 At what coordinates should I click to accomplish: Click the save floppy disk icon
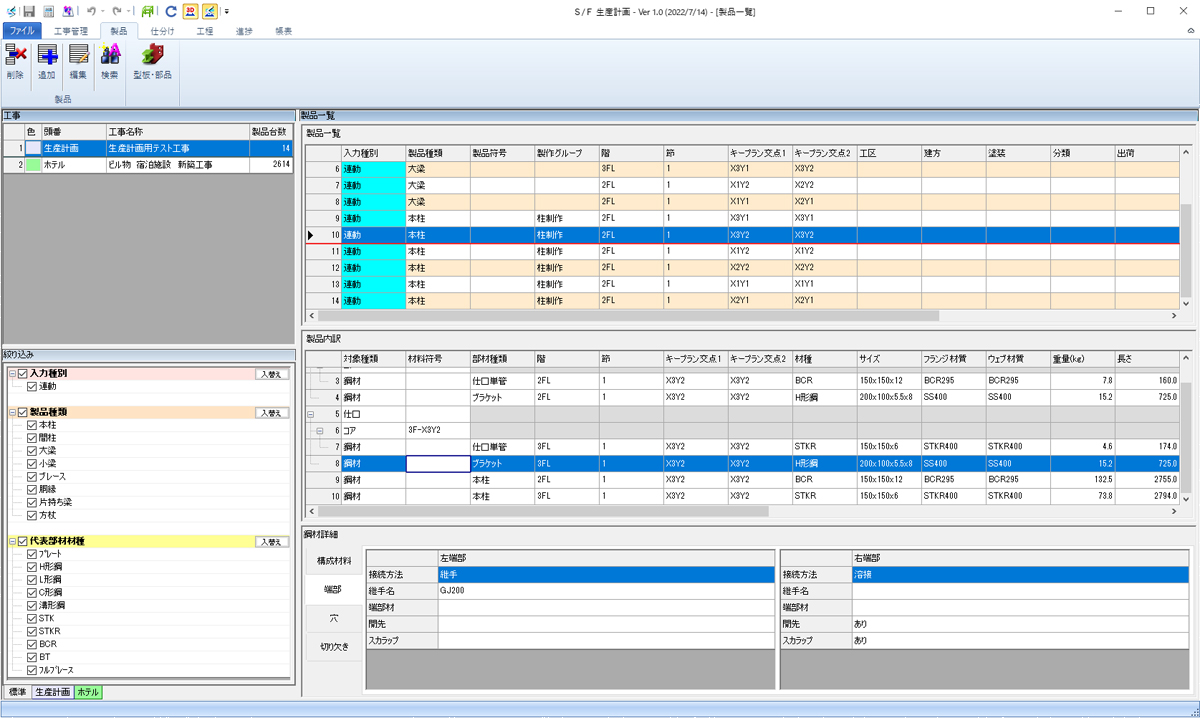tap(29, 11)
